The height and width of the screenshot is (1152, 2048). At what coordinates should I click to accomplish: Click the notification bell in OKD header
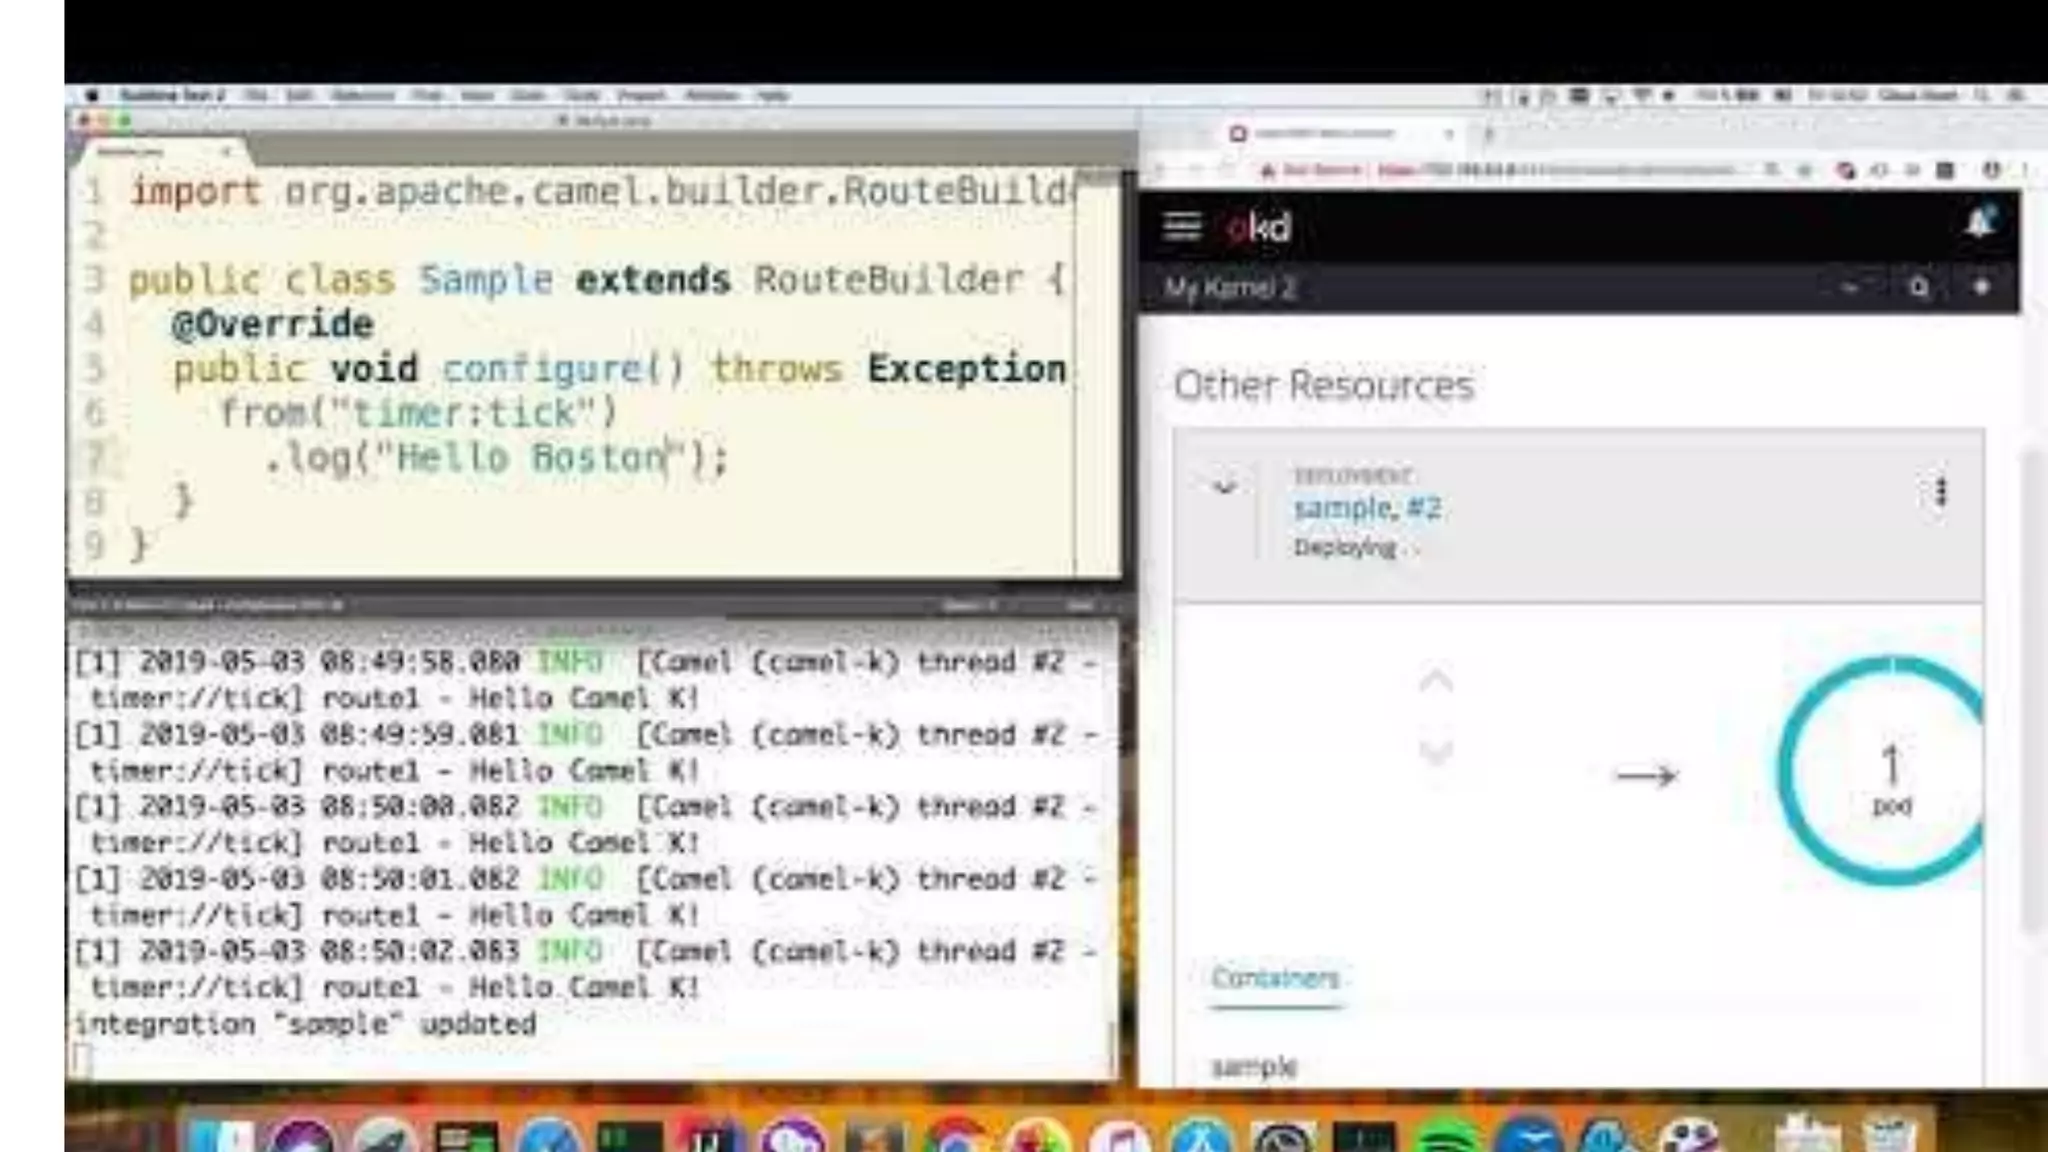point(1979,222)
